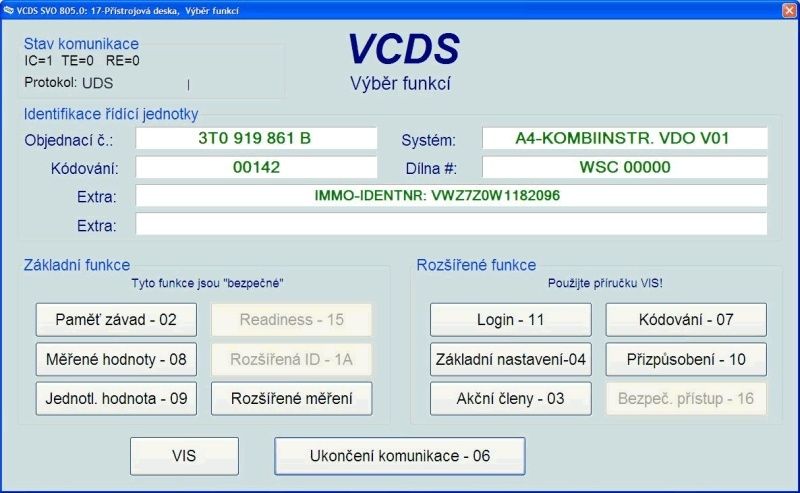Open Paměť závad - 02 fault codes
Image resolution: width=800 pixels, height=493 pixels.
click(116, 320)
